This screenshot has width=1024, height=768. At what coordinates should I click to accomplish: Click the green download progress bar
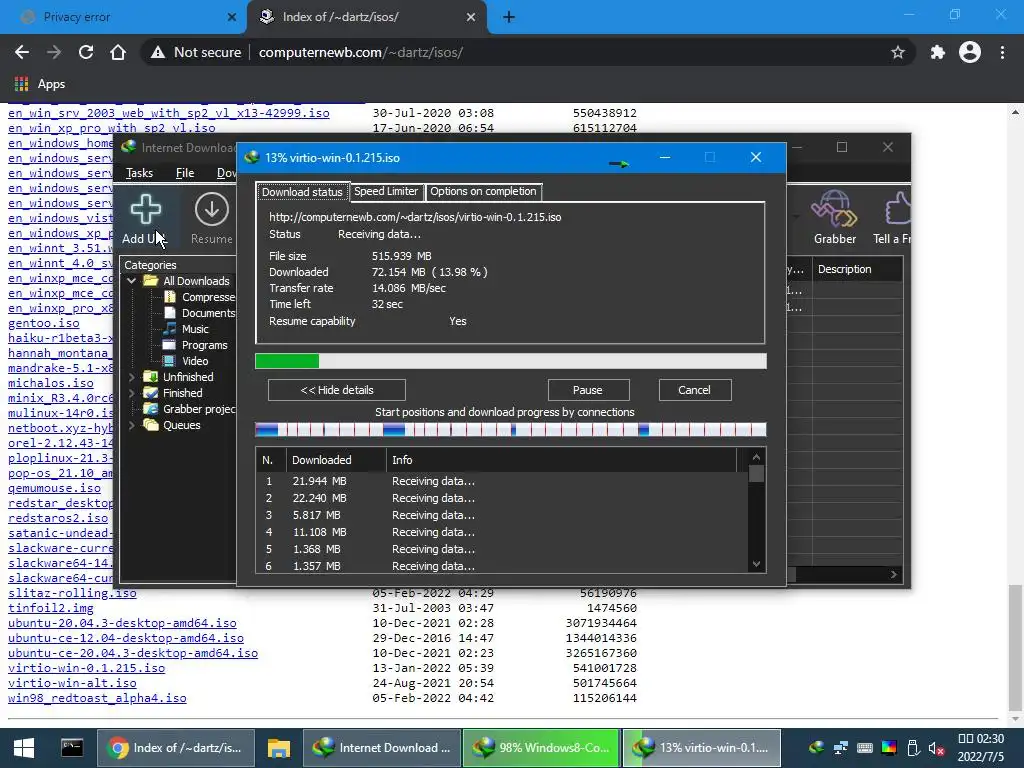511,361
